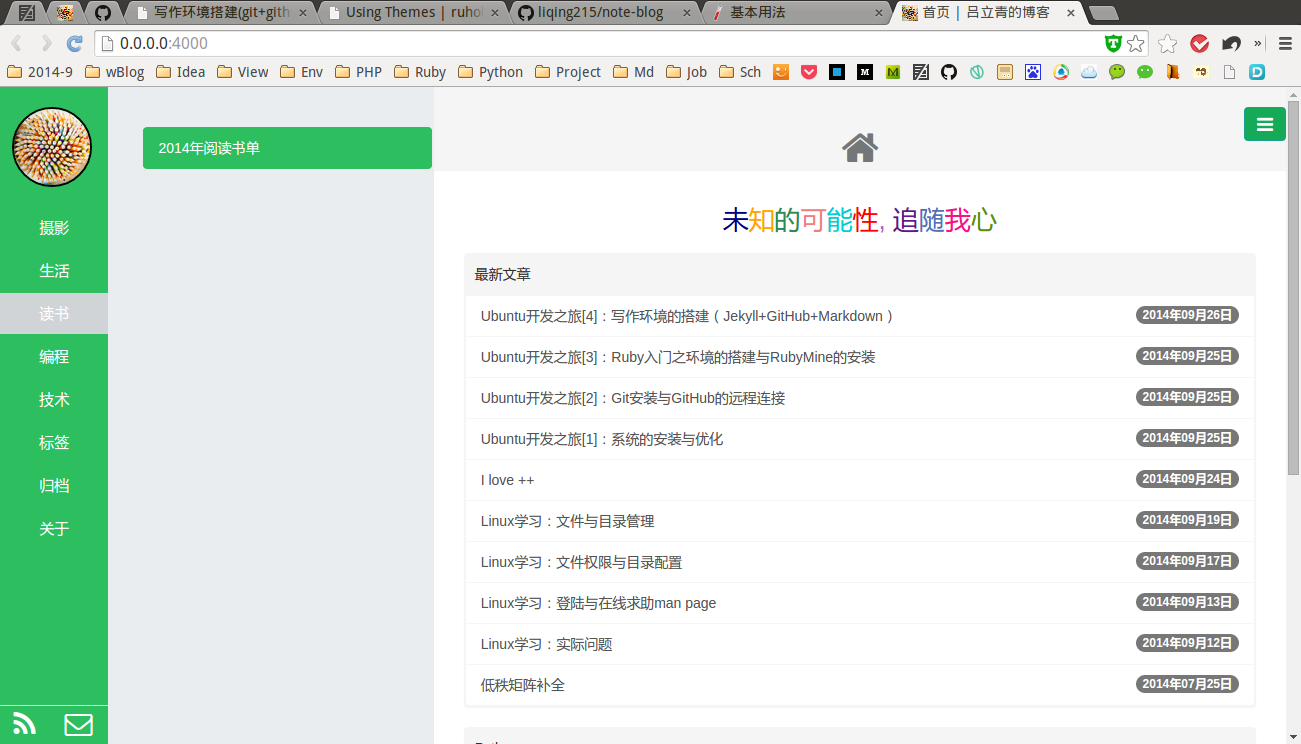Screen dimensions: 1301x744
Task: Open the Chrome main menu
Action: click(1286, 43)
